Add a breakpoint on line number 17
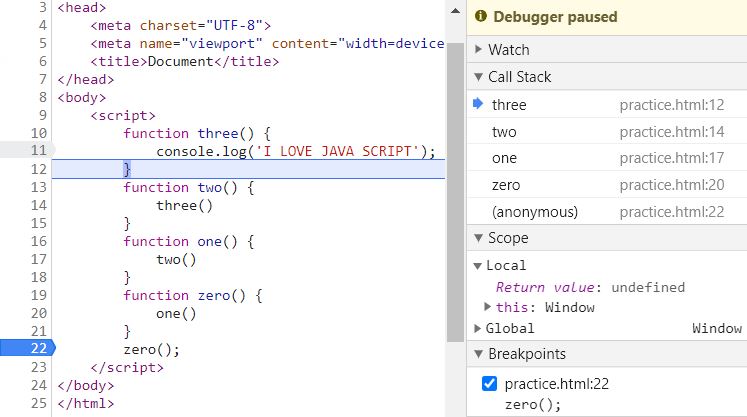Screen dimensions: 747x417 39,259
